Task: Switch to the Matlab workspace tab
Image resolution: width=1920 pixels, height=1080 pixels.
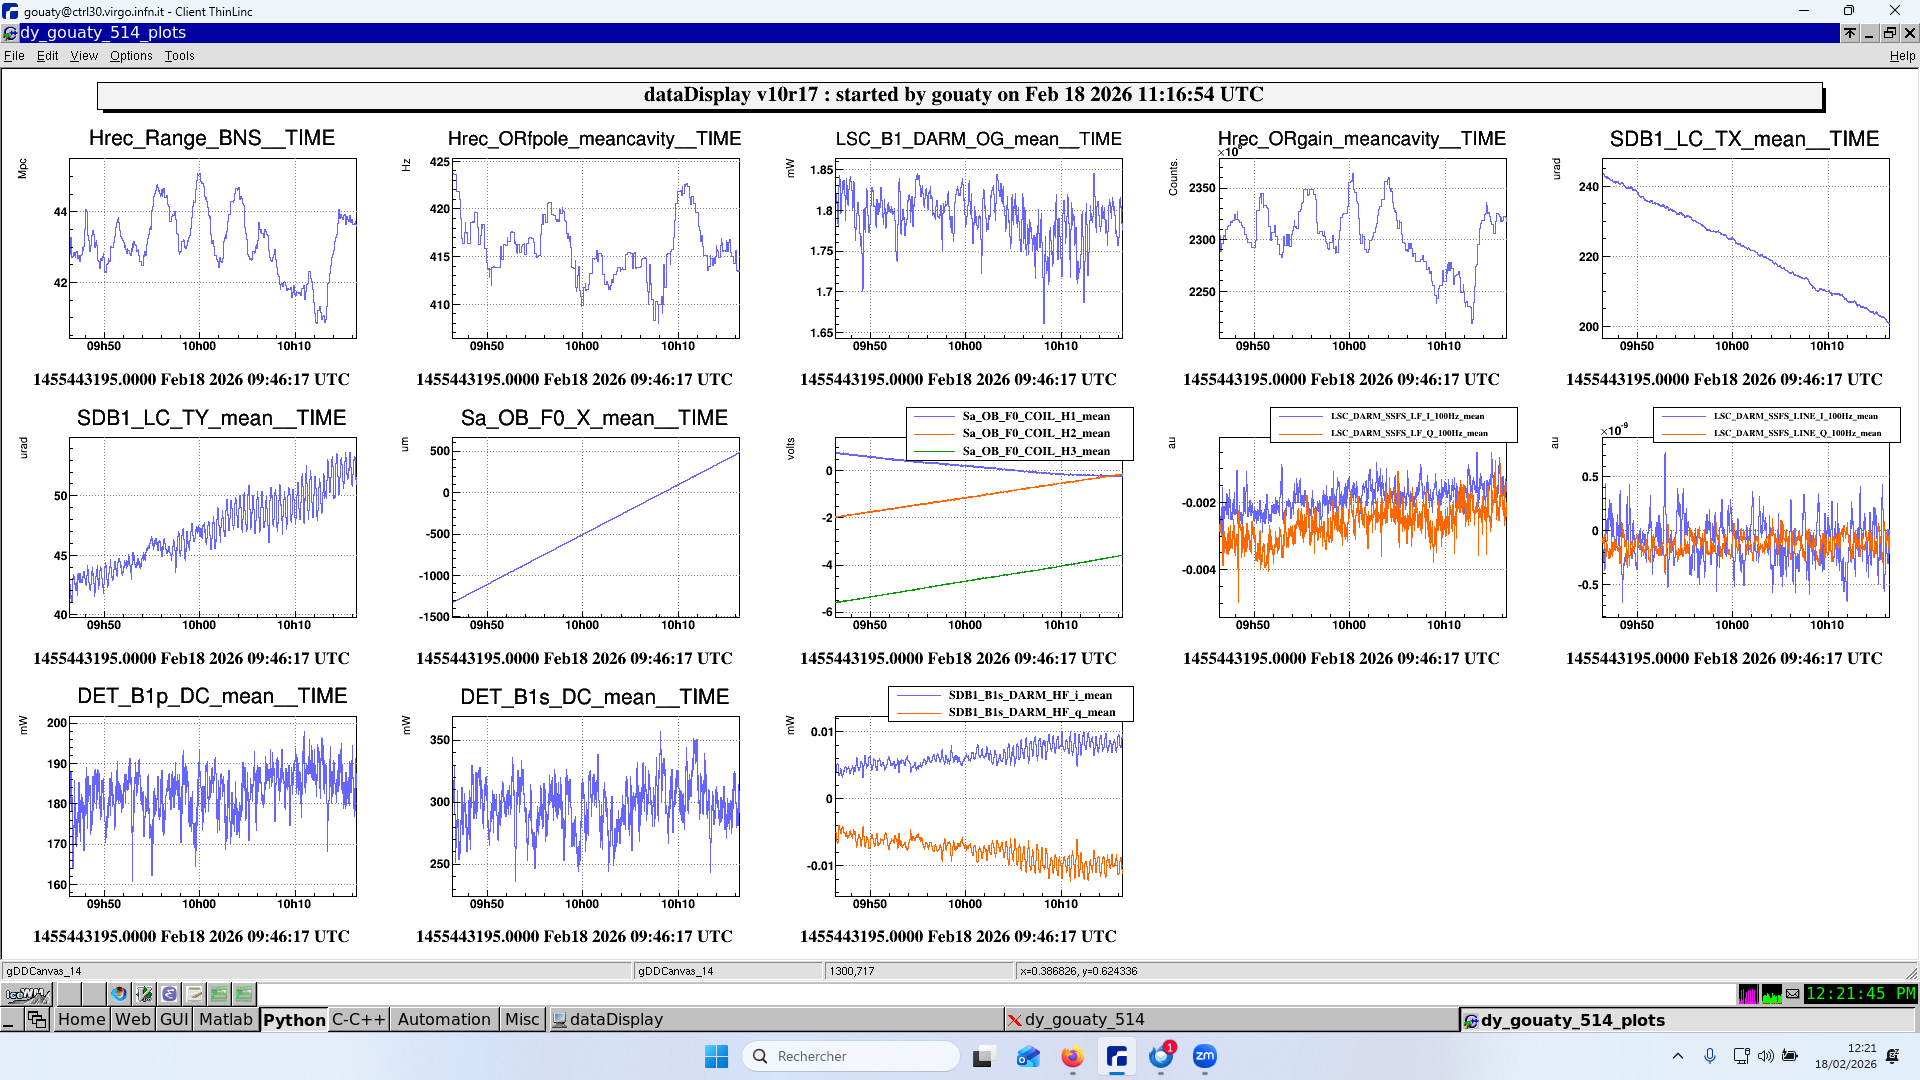Action: point(225,1019)
